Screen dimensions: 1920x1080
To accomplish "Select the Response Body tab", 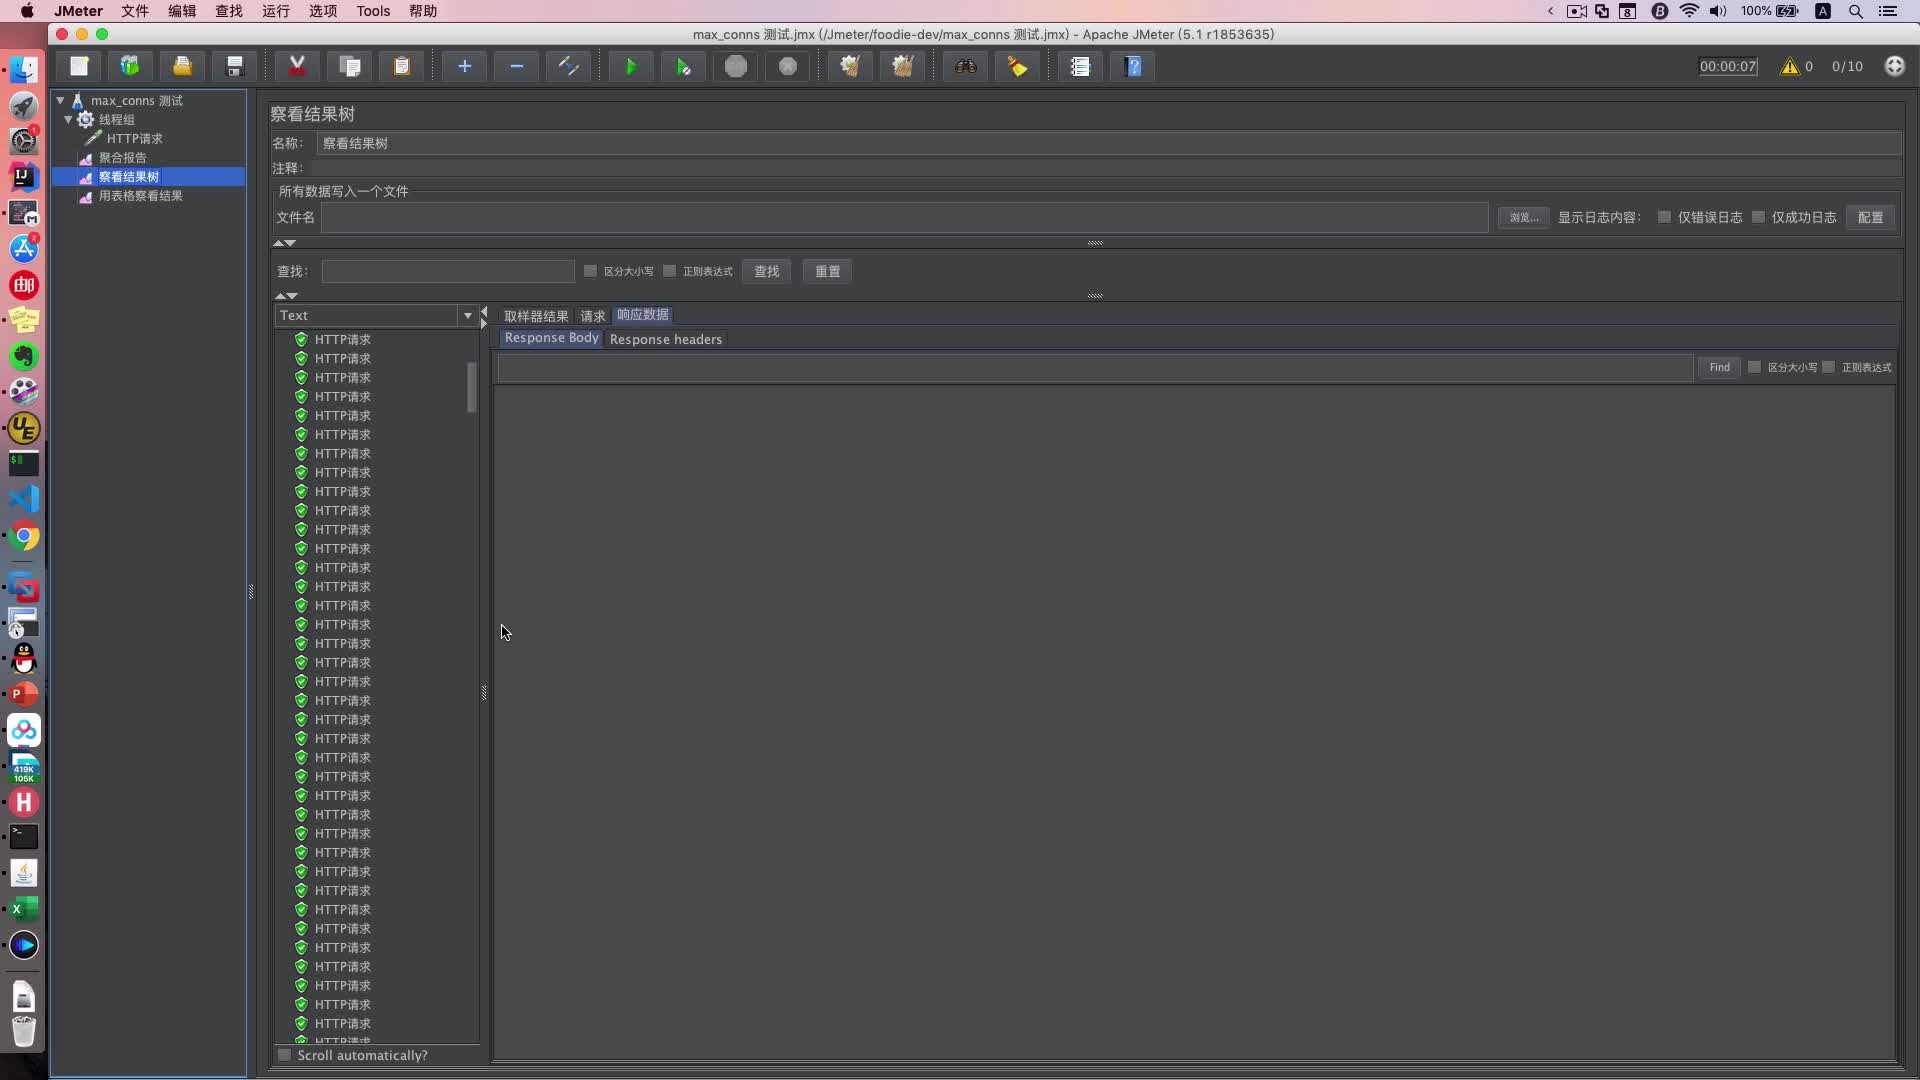I will (x=551, y=338).
